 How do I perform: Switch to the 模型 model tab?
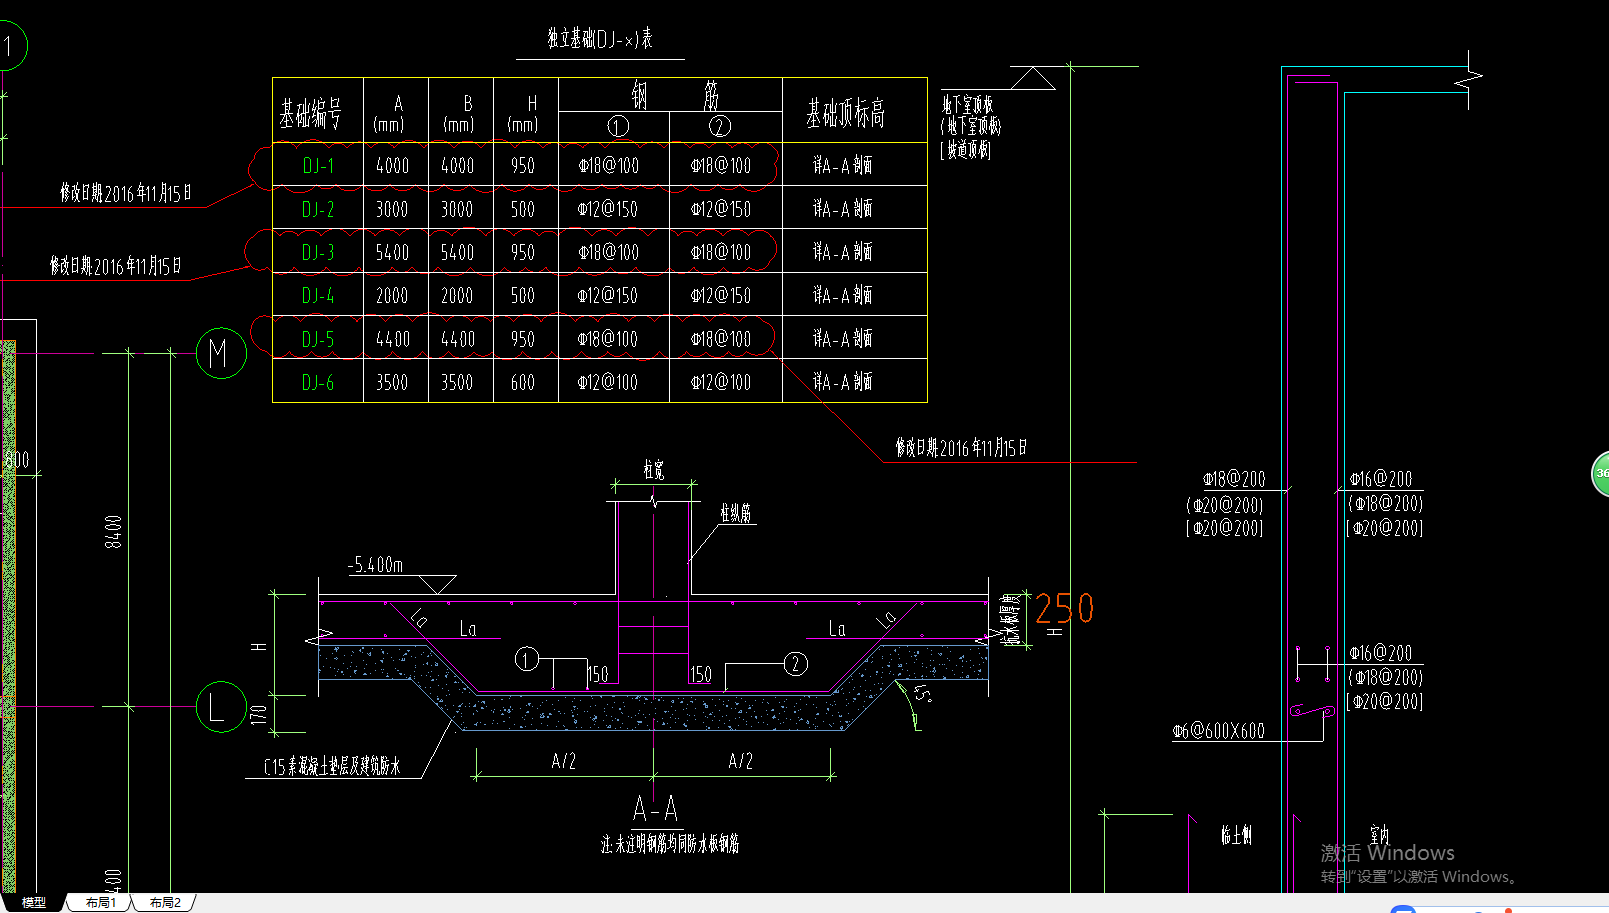34,902
